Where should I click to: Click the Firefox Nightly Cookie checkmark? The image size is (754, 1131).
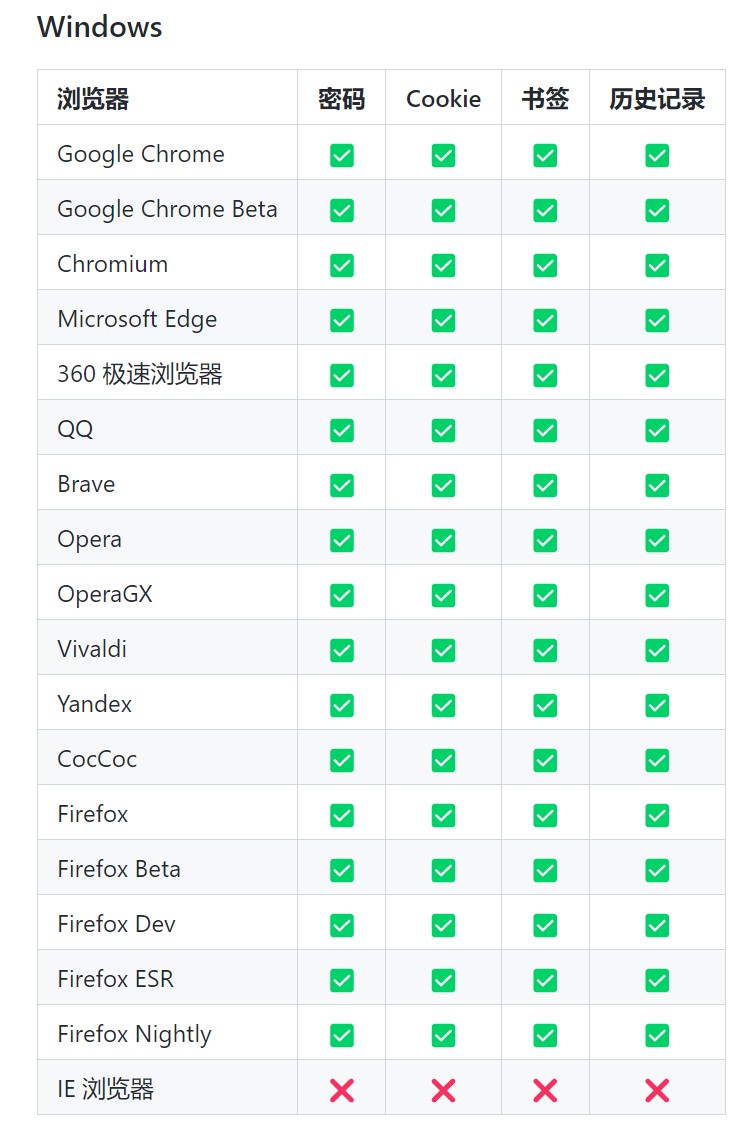(x=443, y=1035)
